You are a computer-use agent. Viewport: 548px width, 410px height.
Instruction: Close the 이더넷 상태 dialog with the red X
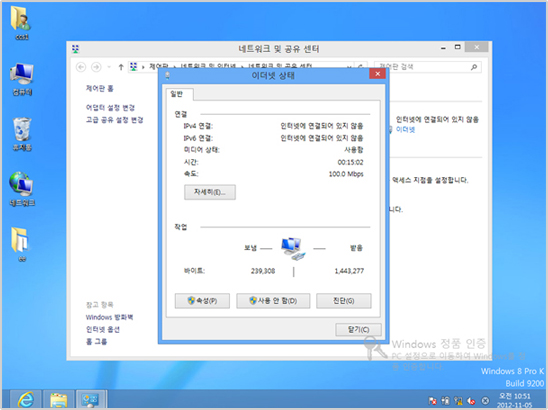[x=377, y=74]
